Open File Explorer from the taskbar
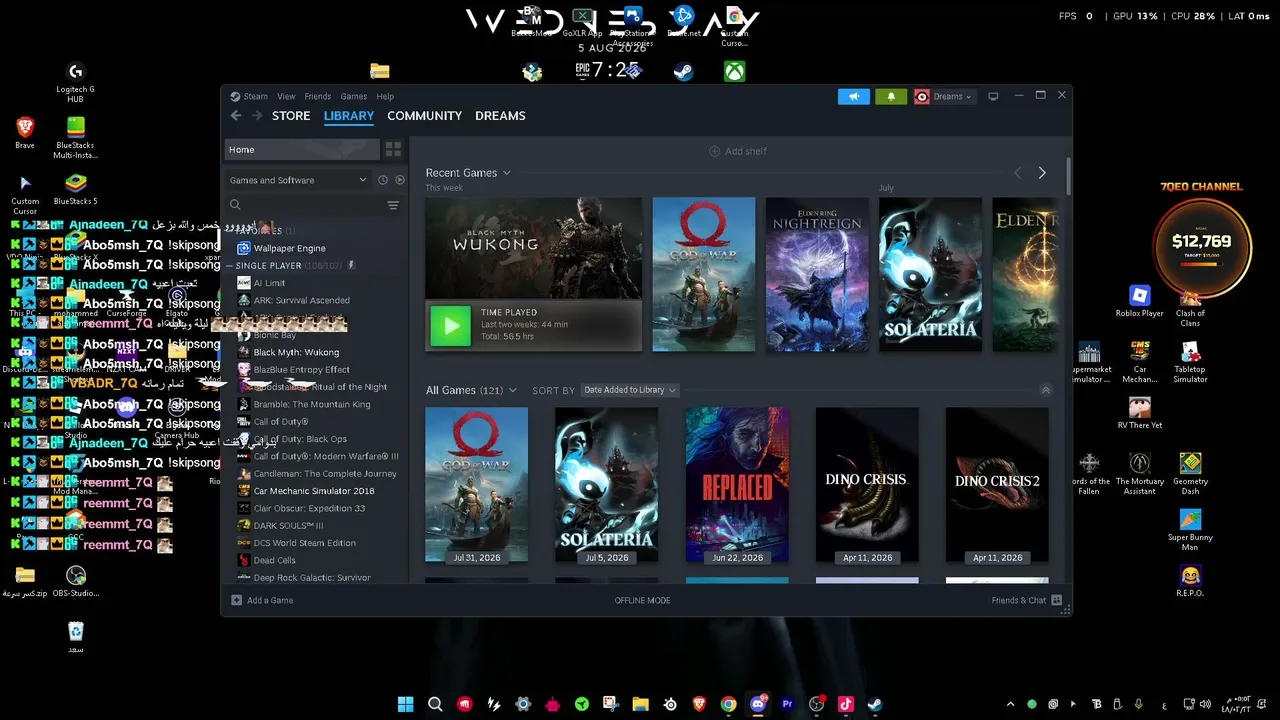Screen dimensions: 1280x720 tap(640, 704)
